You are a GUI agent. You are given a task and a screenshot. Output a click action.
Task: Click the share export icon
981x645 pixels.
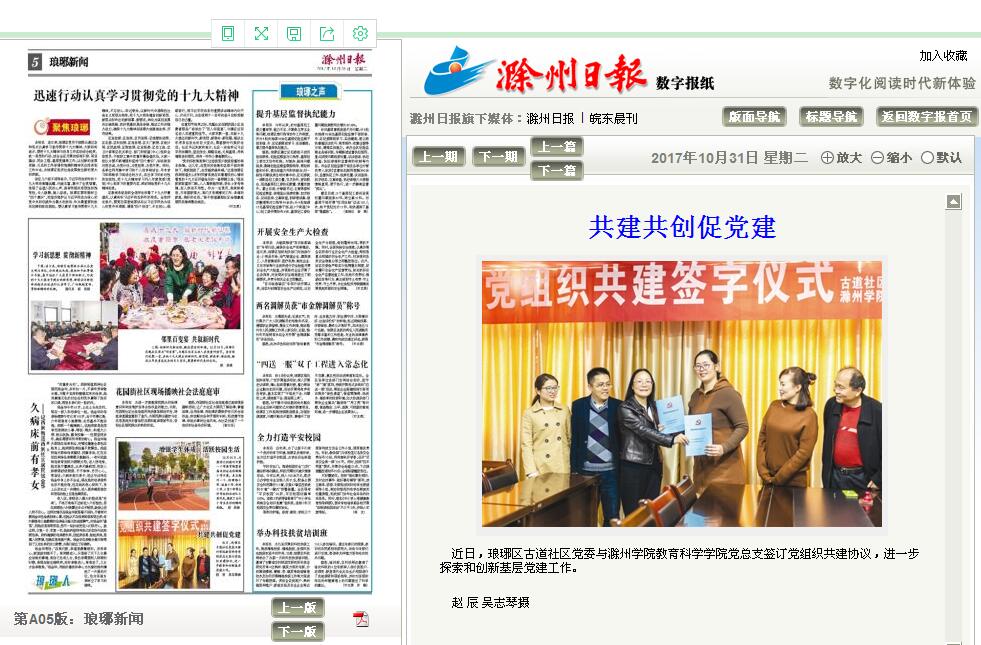(x=327, y=34)
